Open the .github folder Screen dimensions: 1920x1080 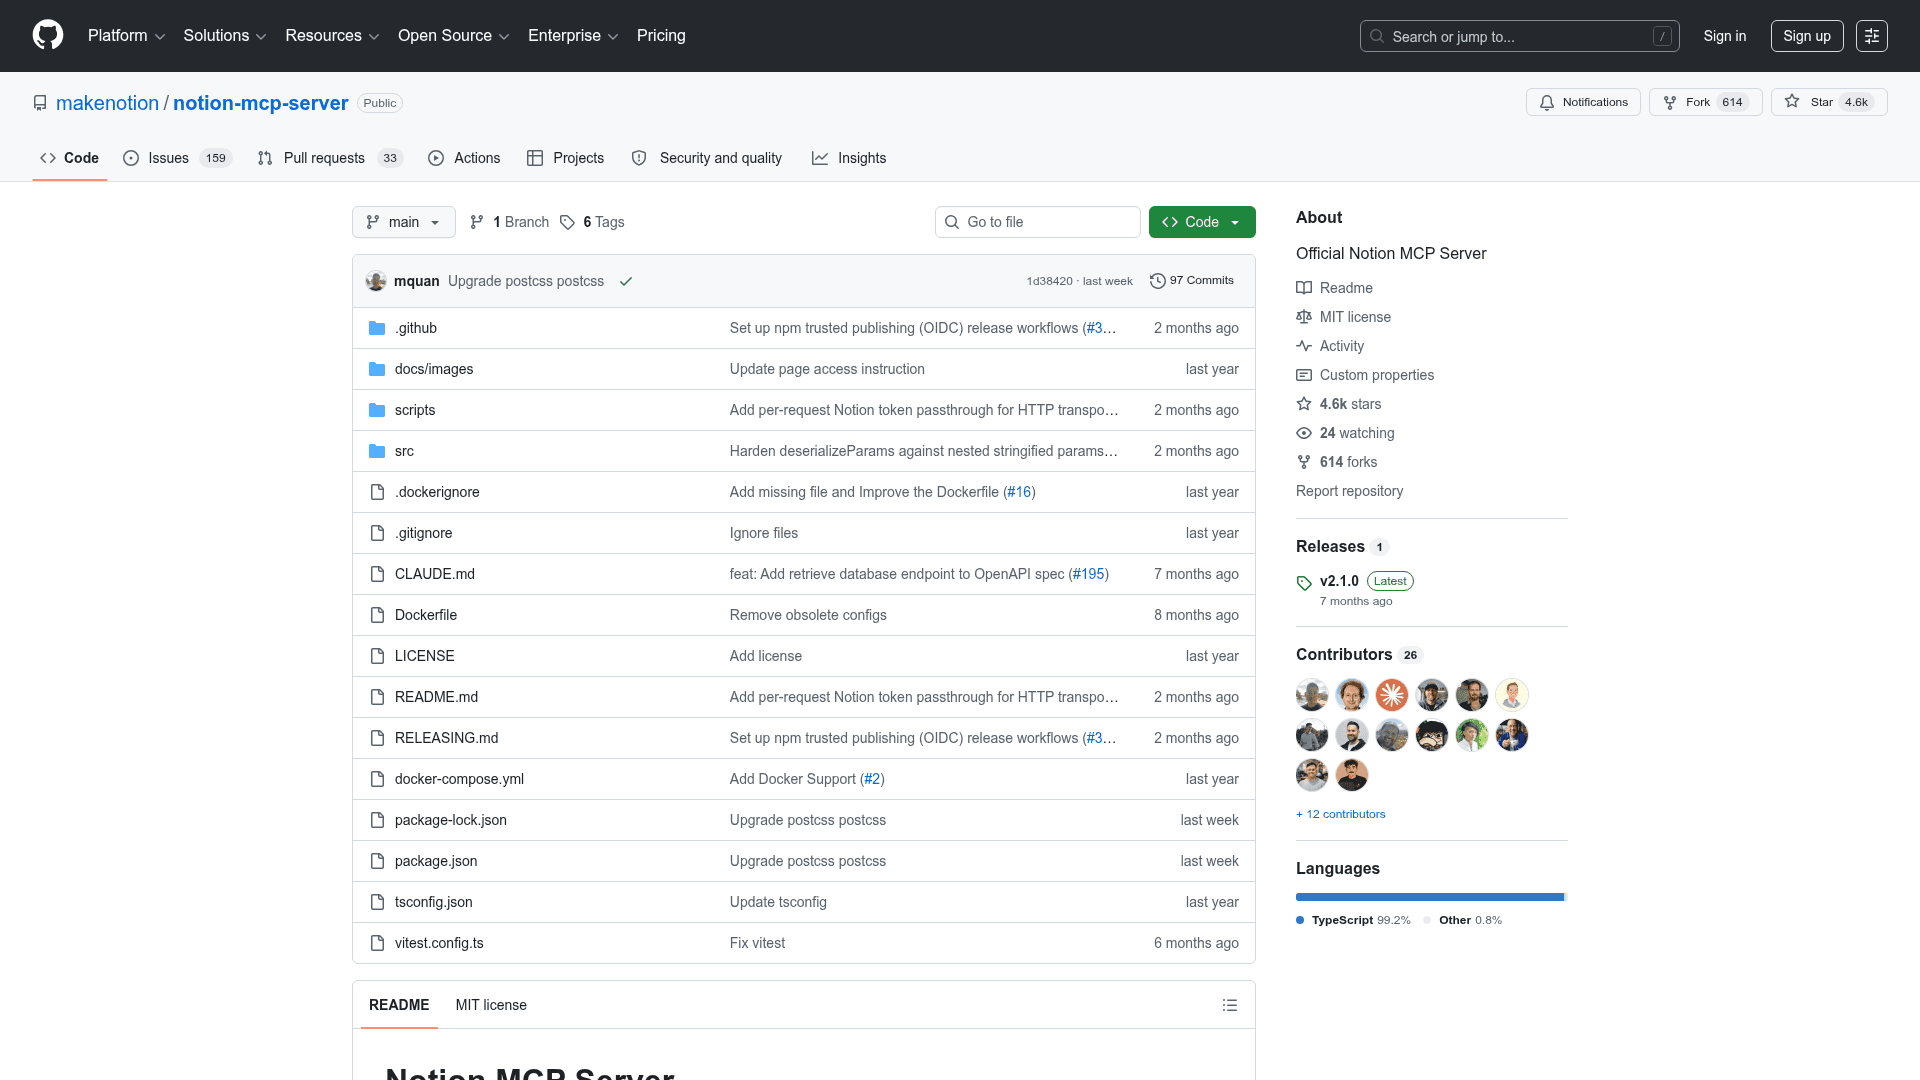pos(415,328)
